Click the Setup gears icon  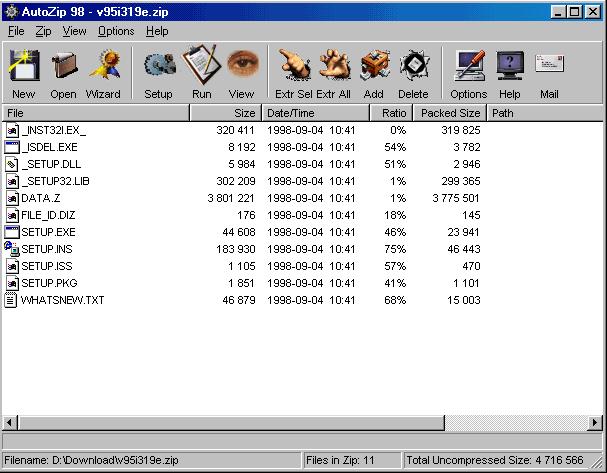(x=159, y=65)
